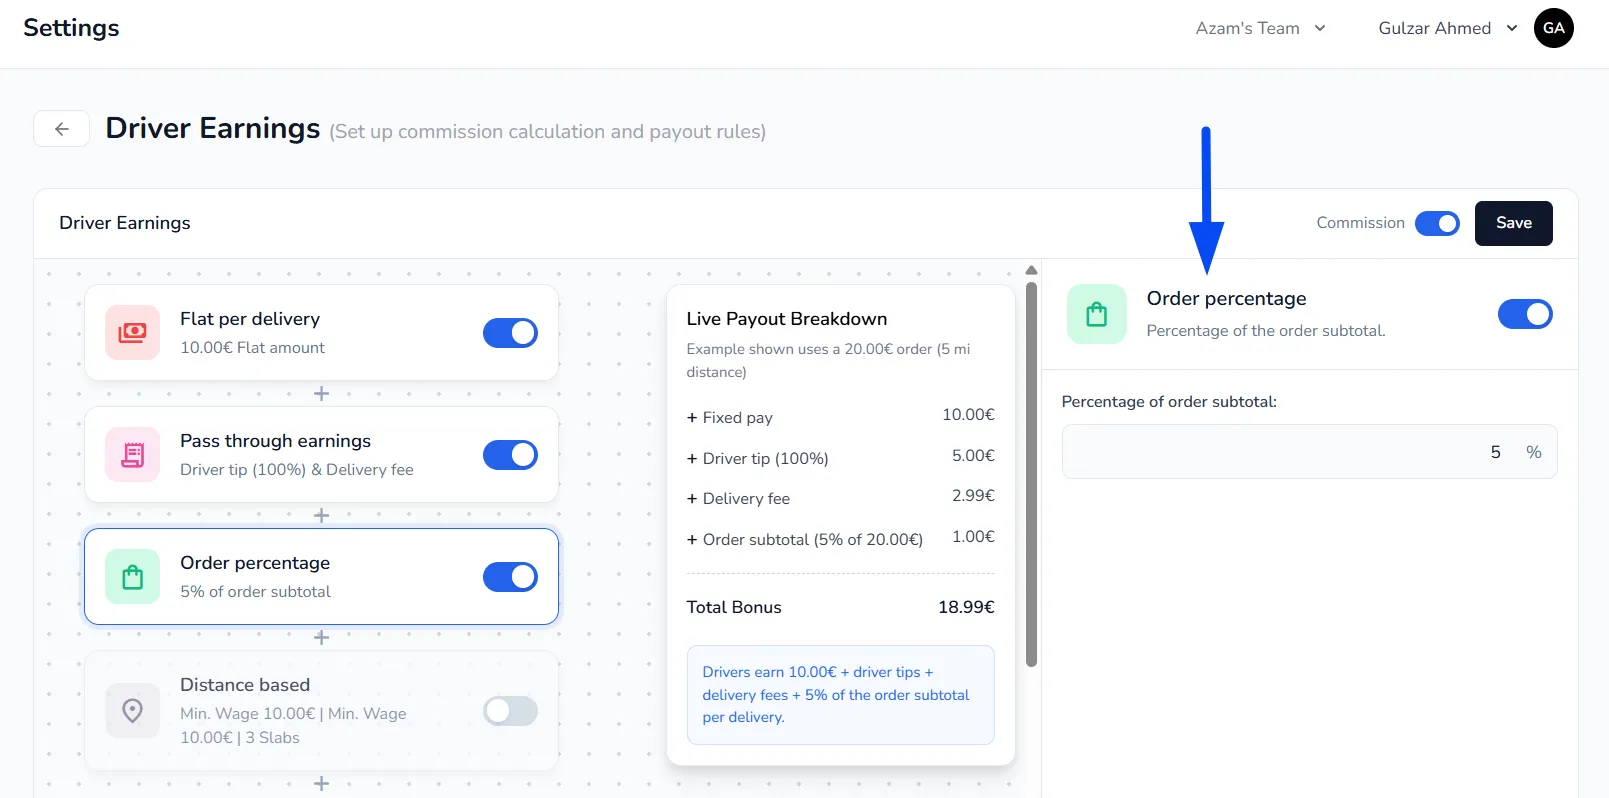Click the plus connector below the Order percentage card
1609x798 pixels.
(321, 638)
